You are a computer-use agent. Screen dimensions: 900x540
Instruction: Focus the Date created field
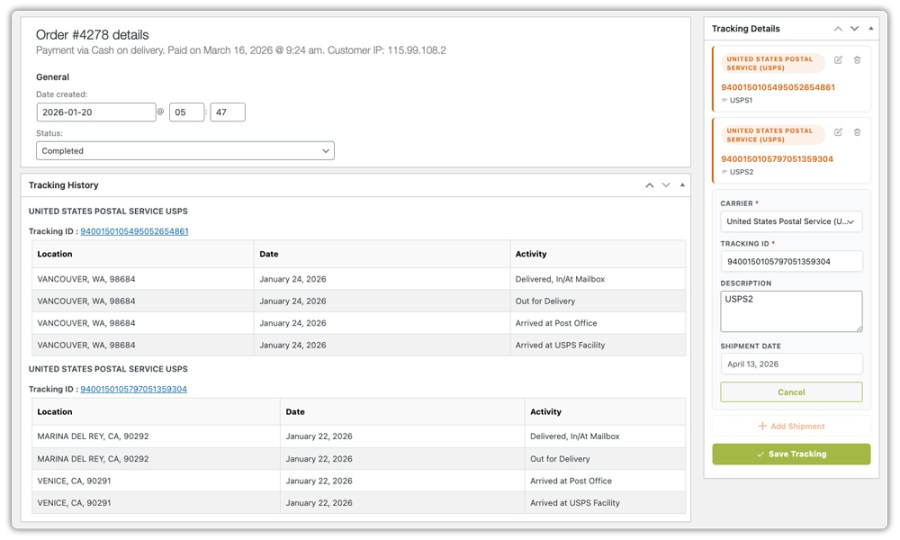(96, 113)
